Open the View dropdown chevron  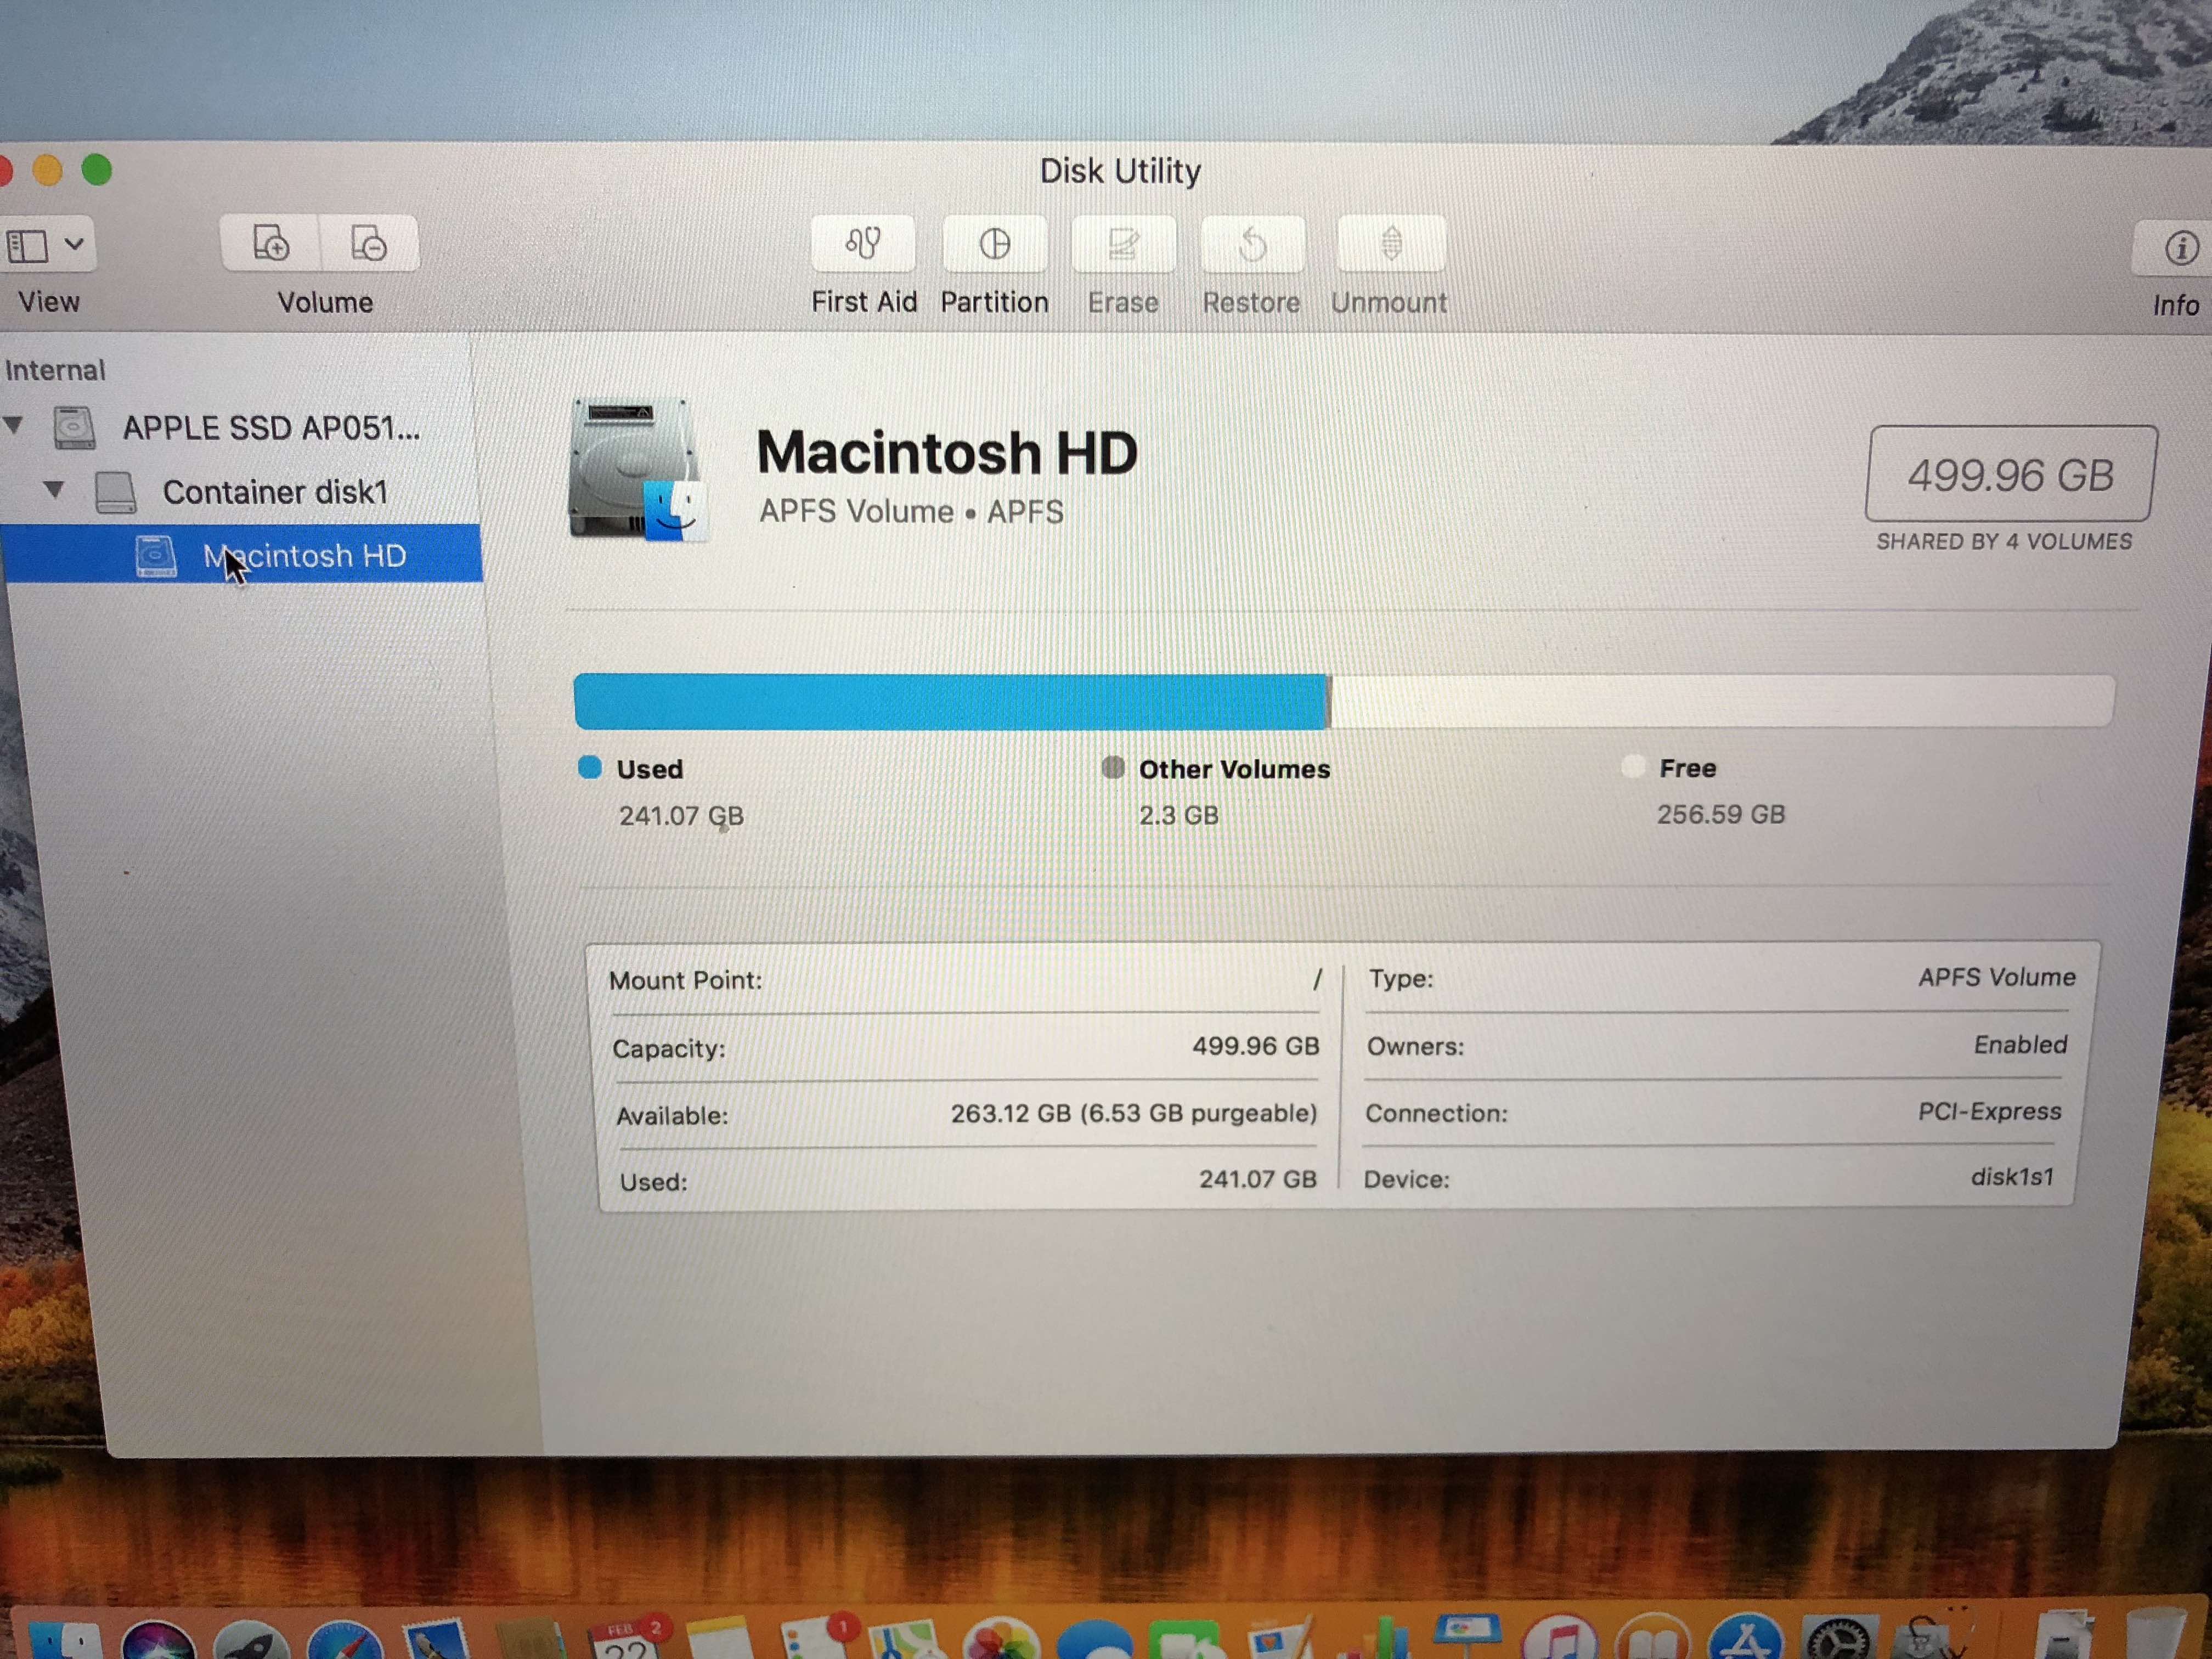[x=74, y=244]
